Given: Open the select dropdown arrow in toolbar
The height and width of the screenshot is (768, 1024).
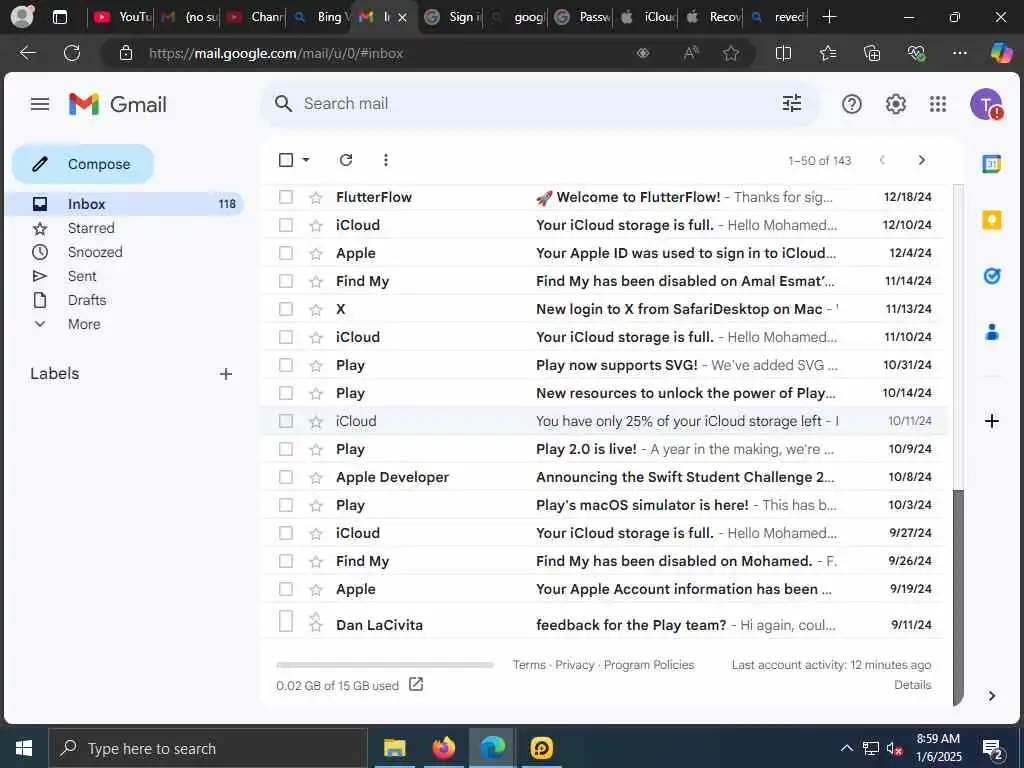Looking at the screenshot, I should [306, 160].
